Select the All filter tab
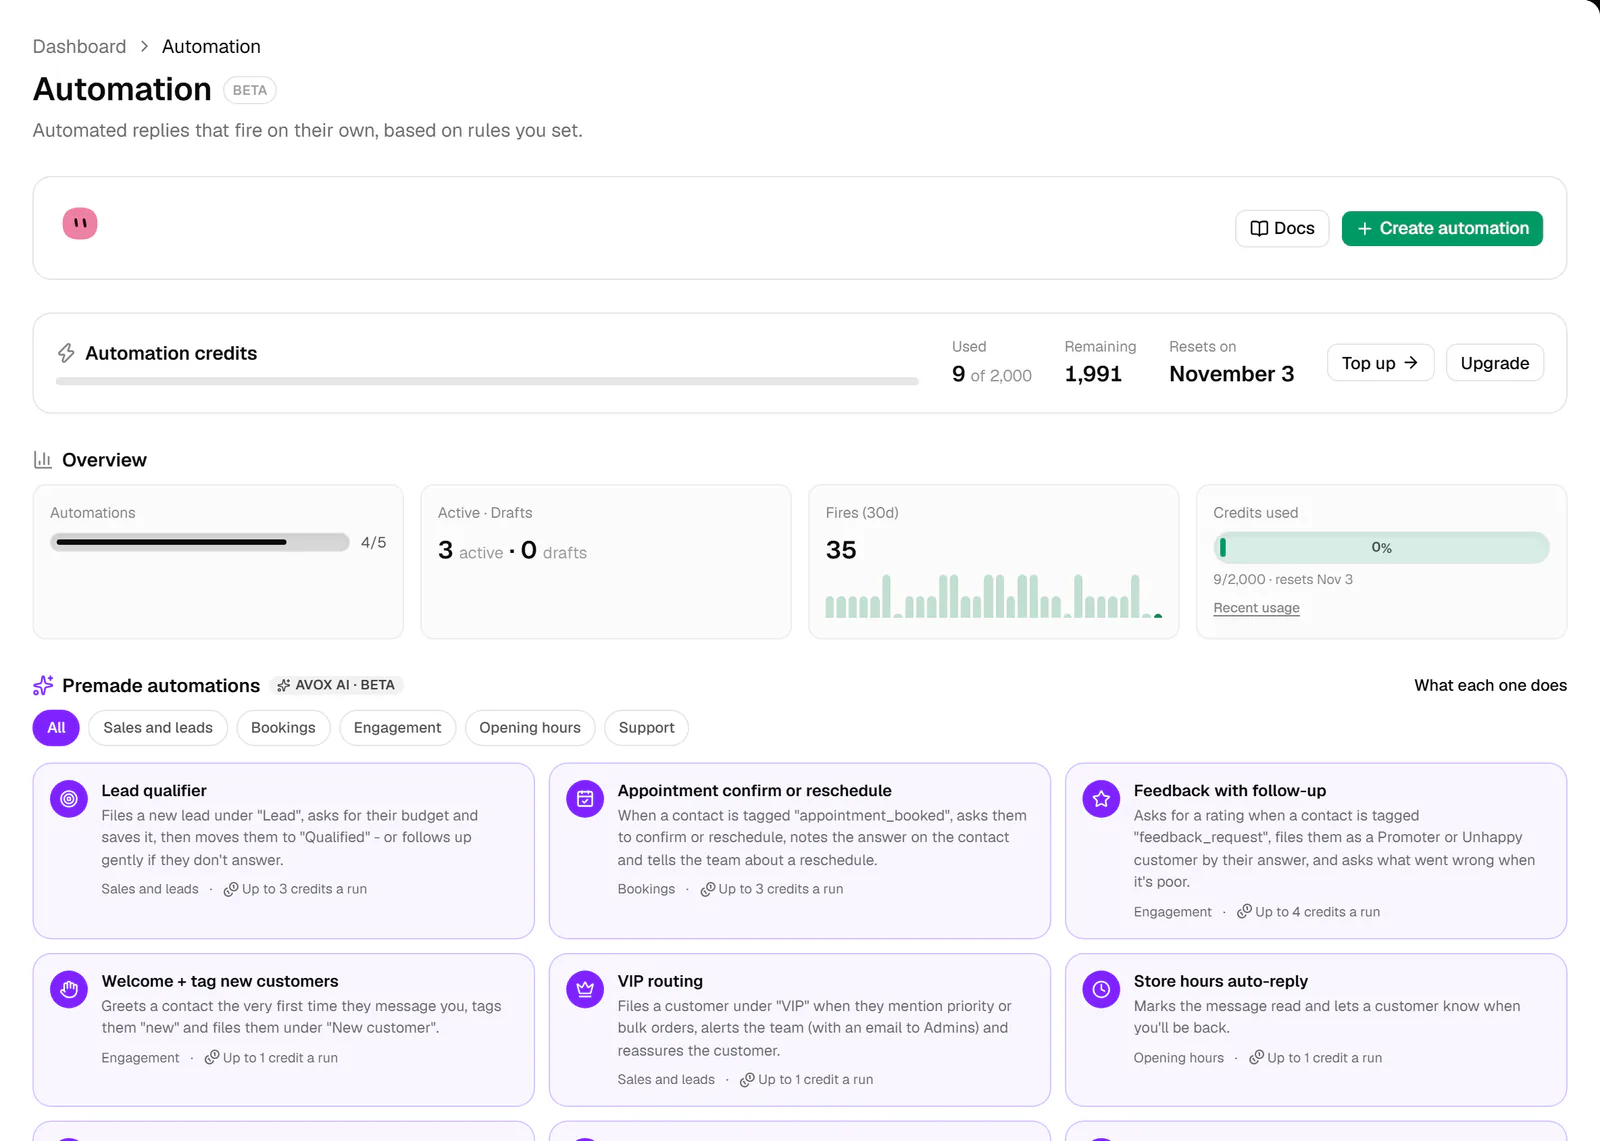Image resolution: width=1600 pixels, height=1141 pixels. click(x=56, y=728)
